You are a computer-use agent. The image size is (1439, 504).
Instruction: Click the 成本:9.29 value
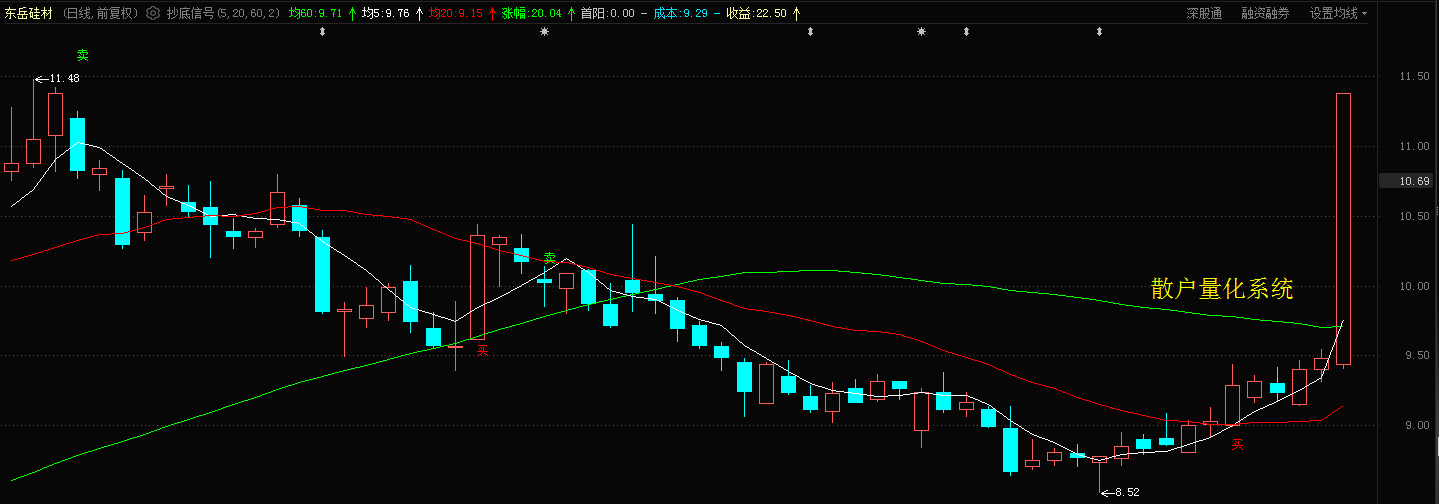click(680, 13)
